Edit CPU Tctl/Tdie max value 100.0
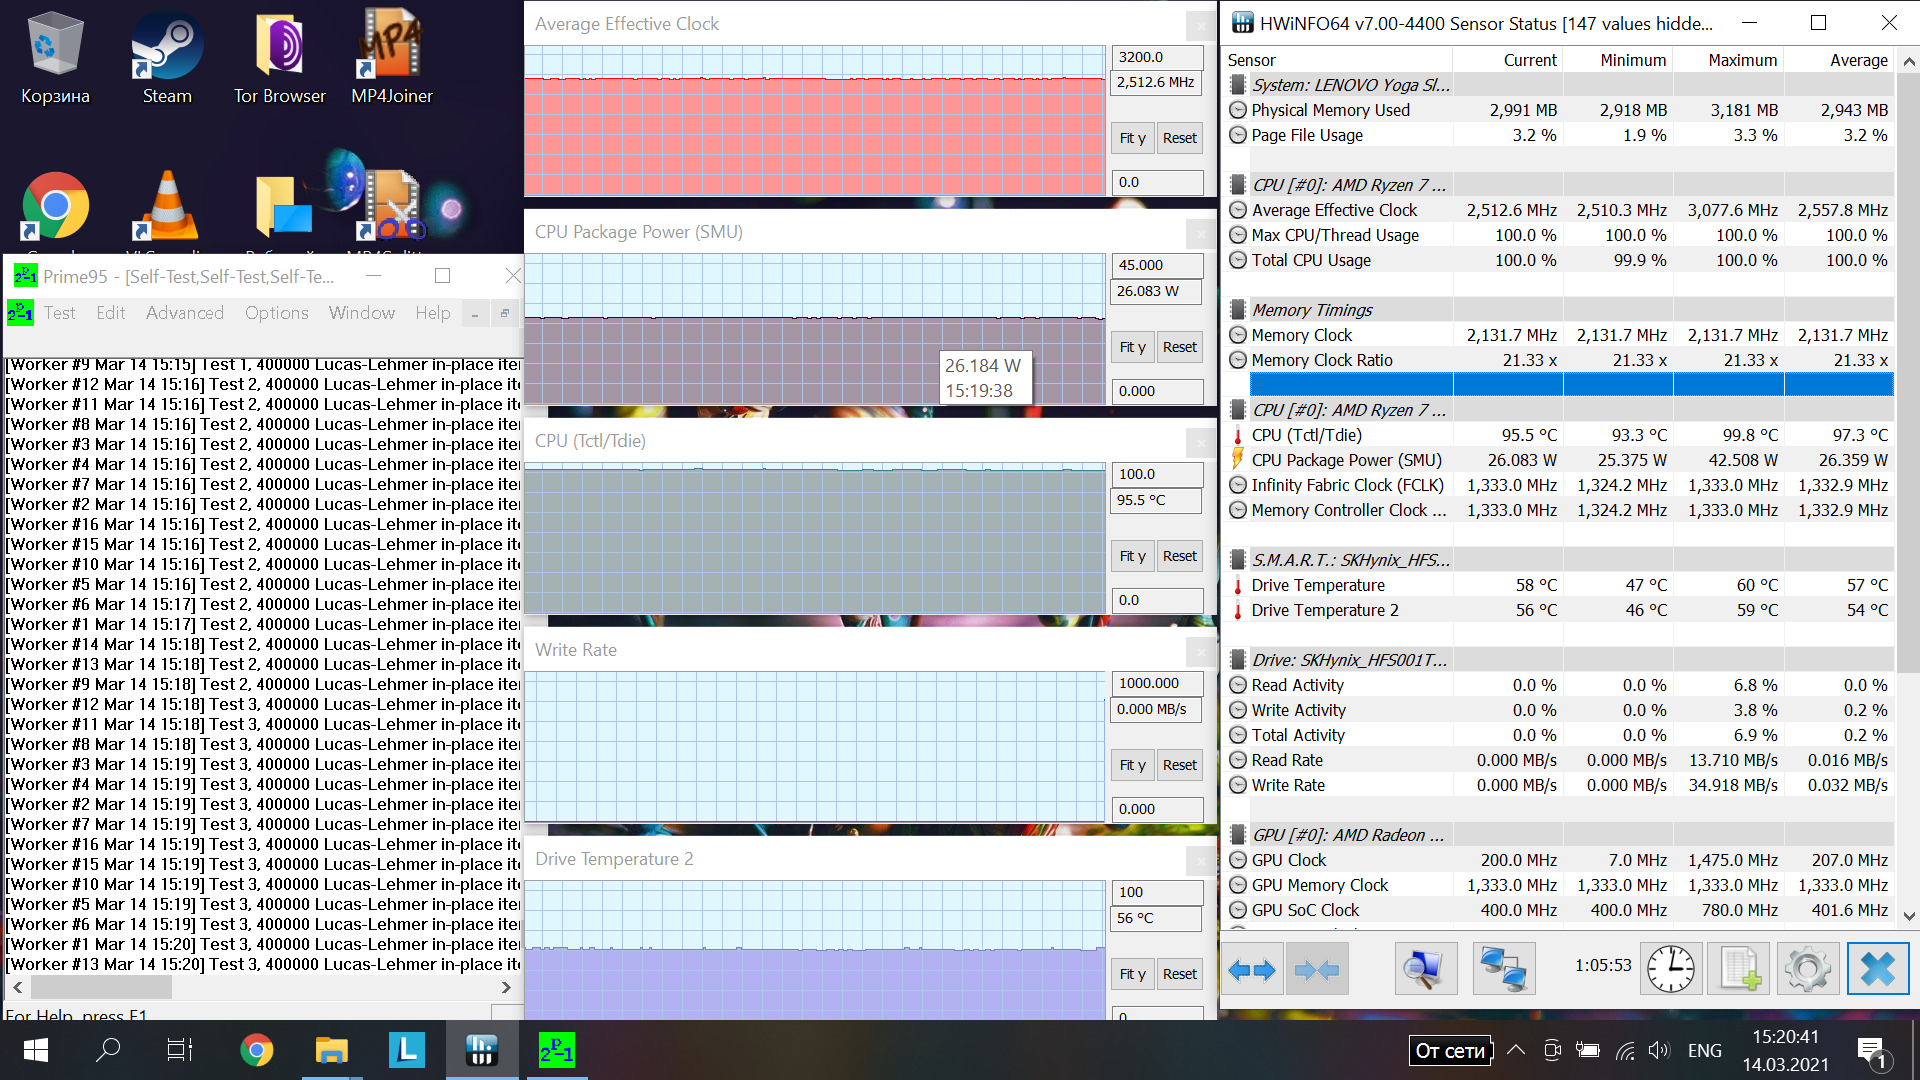Image resolution: width=1920 pixels, height=1080 pixels. tap(1157, 474)
